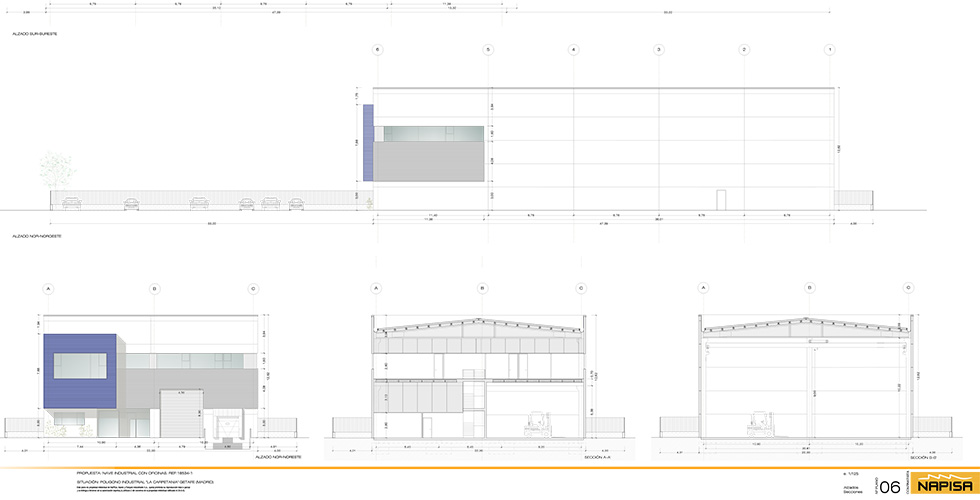Click the ALZADO SUR-SURESTE label
This screenshot has width=980, height=500.
point(35,35)
